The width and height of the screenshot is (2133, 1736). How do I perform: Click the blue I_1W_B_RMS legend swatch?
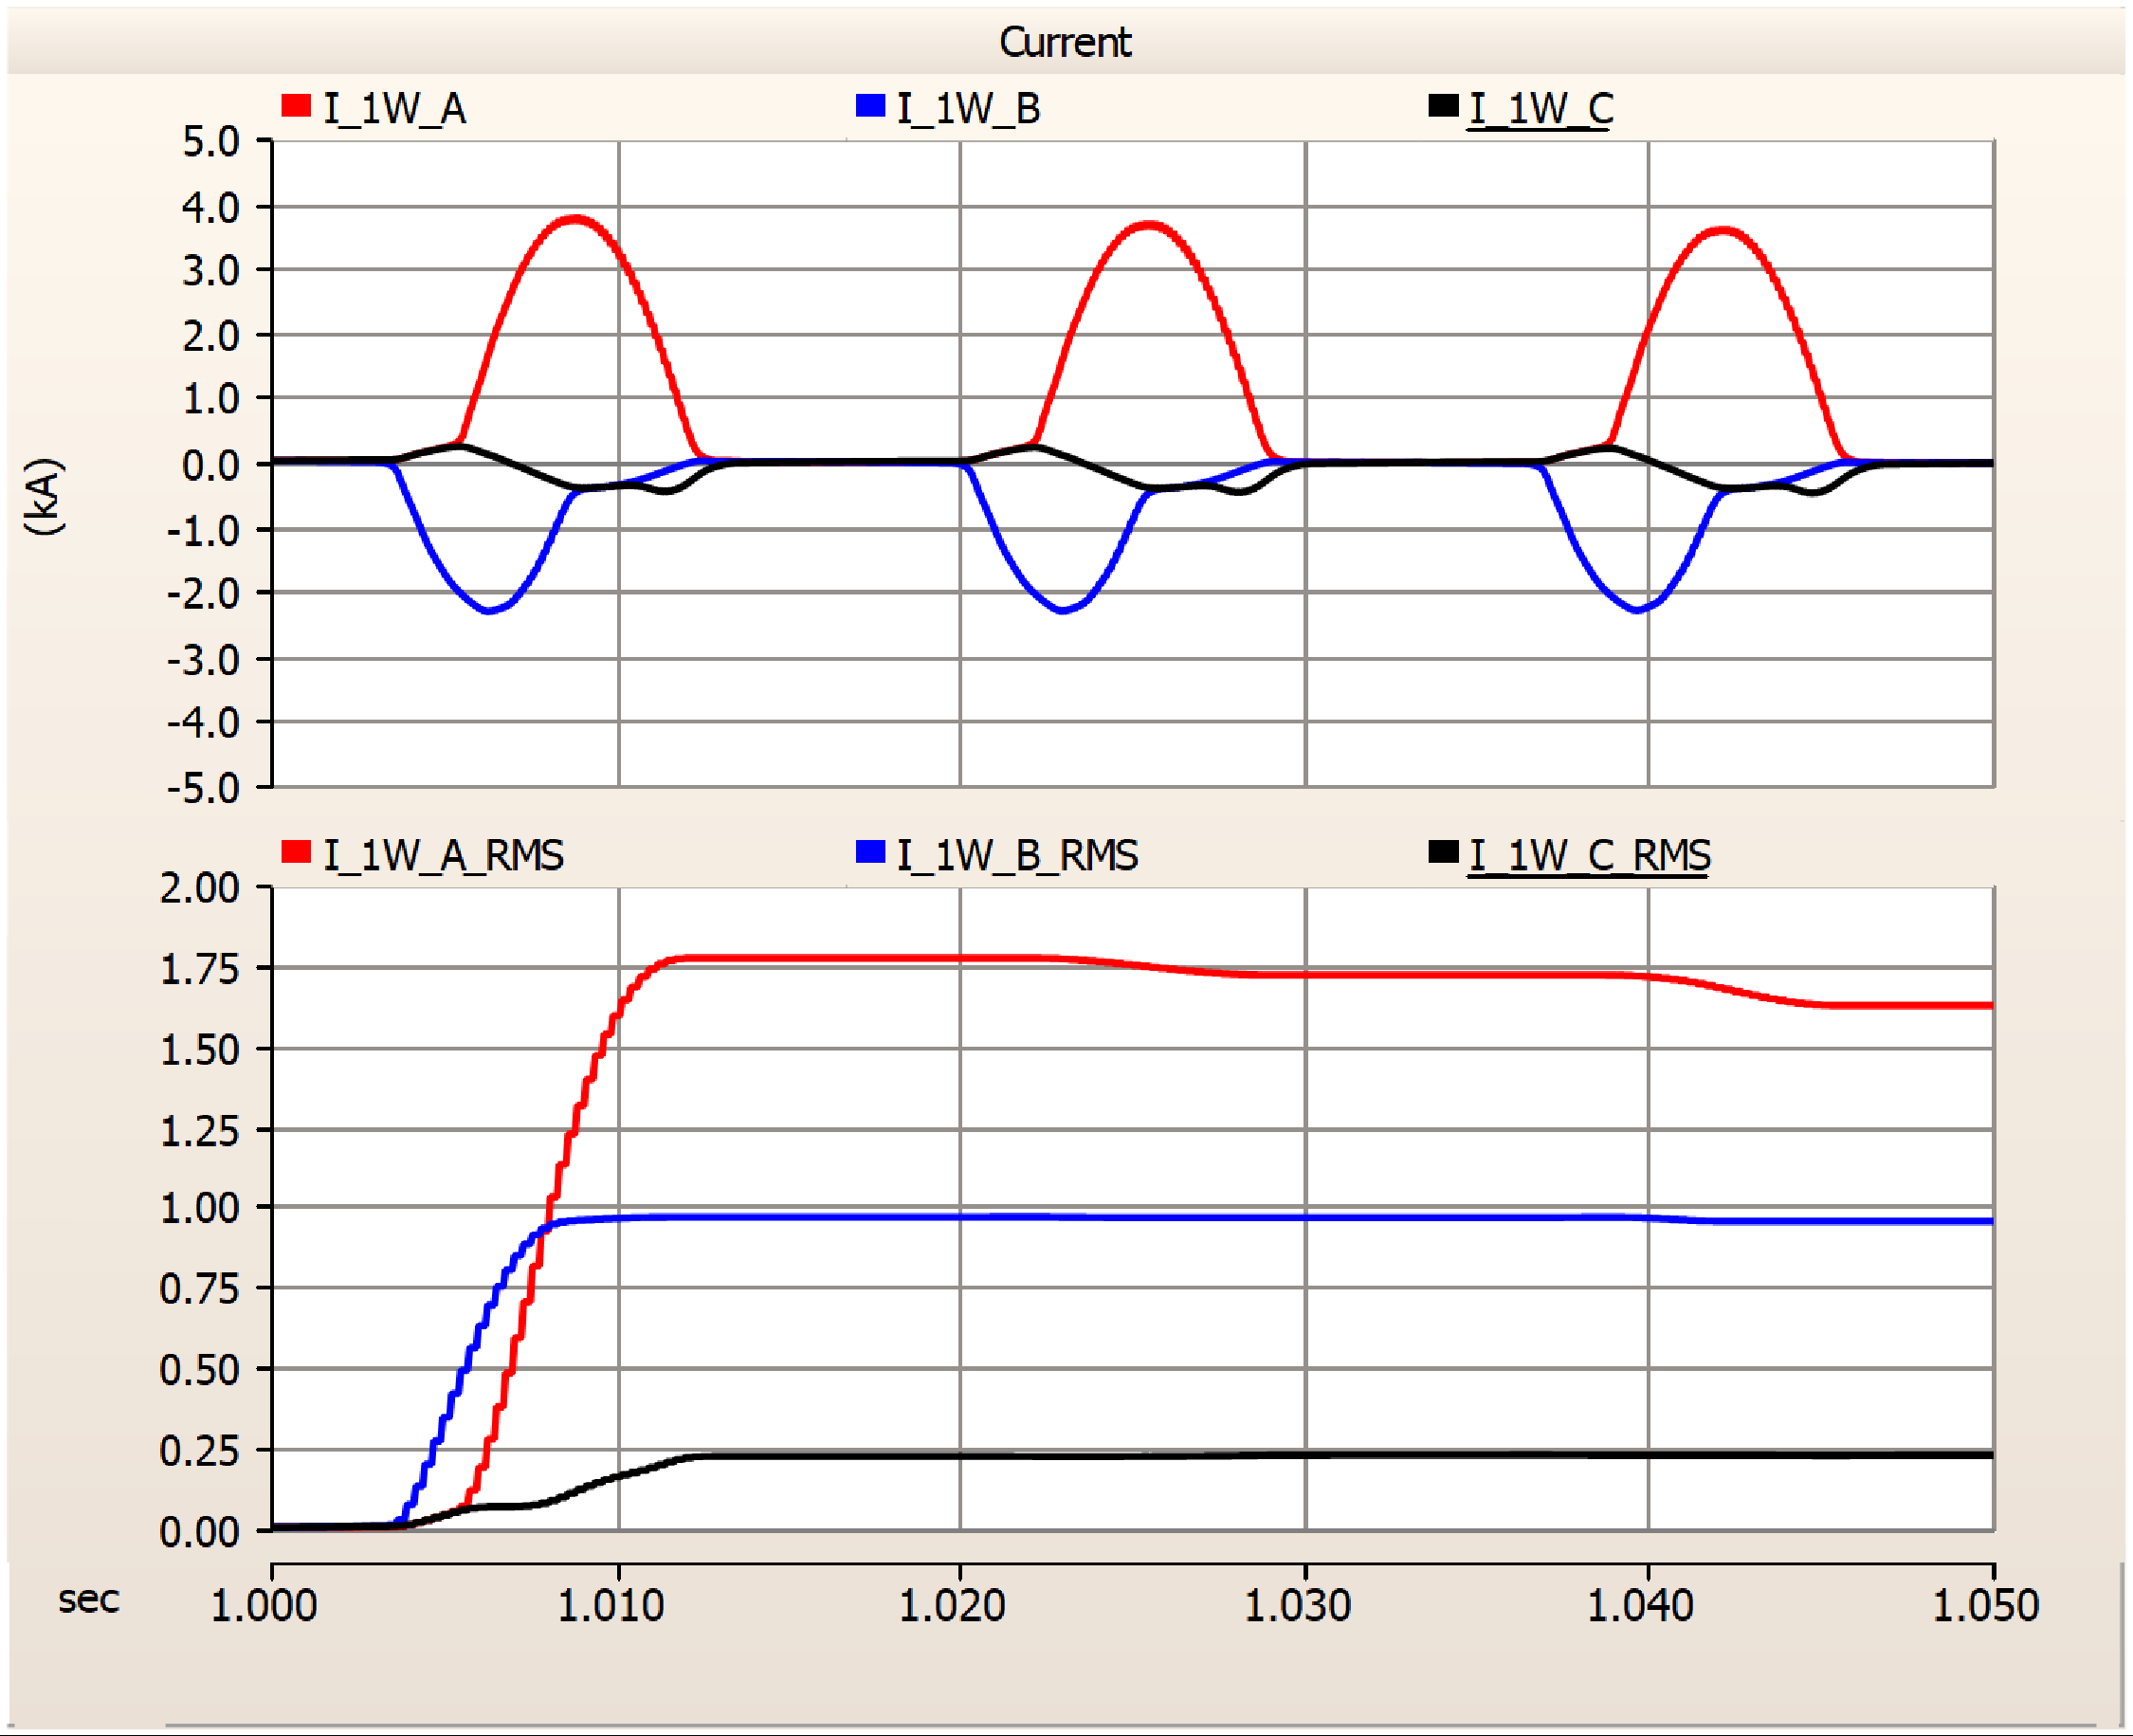point(870,852)
